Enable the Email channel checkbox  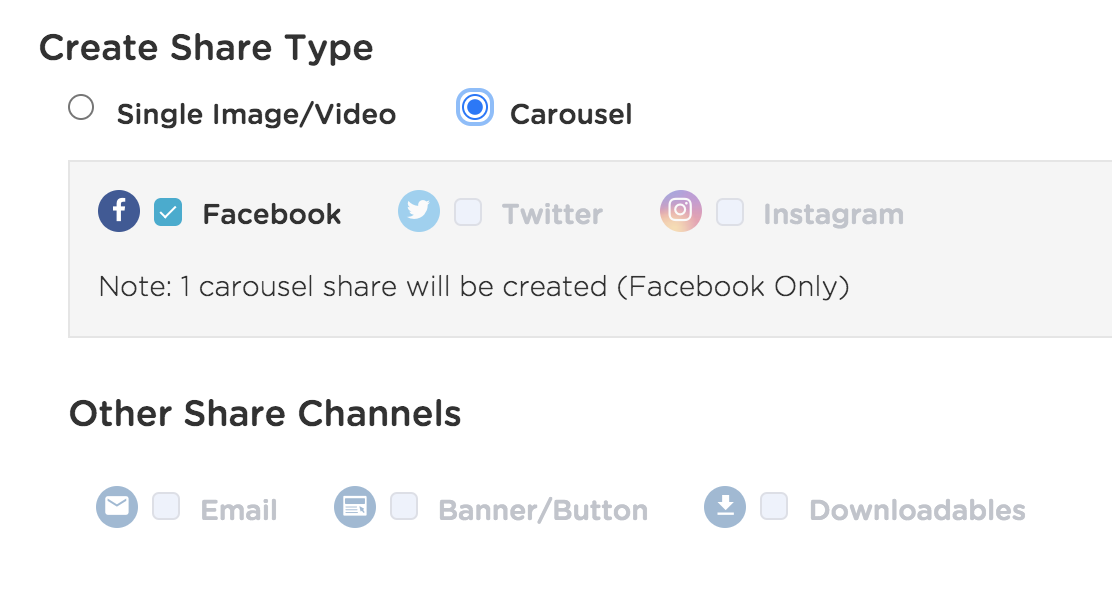click(x=166, y=506)
